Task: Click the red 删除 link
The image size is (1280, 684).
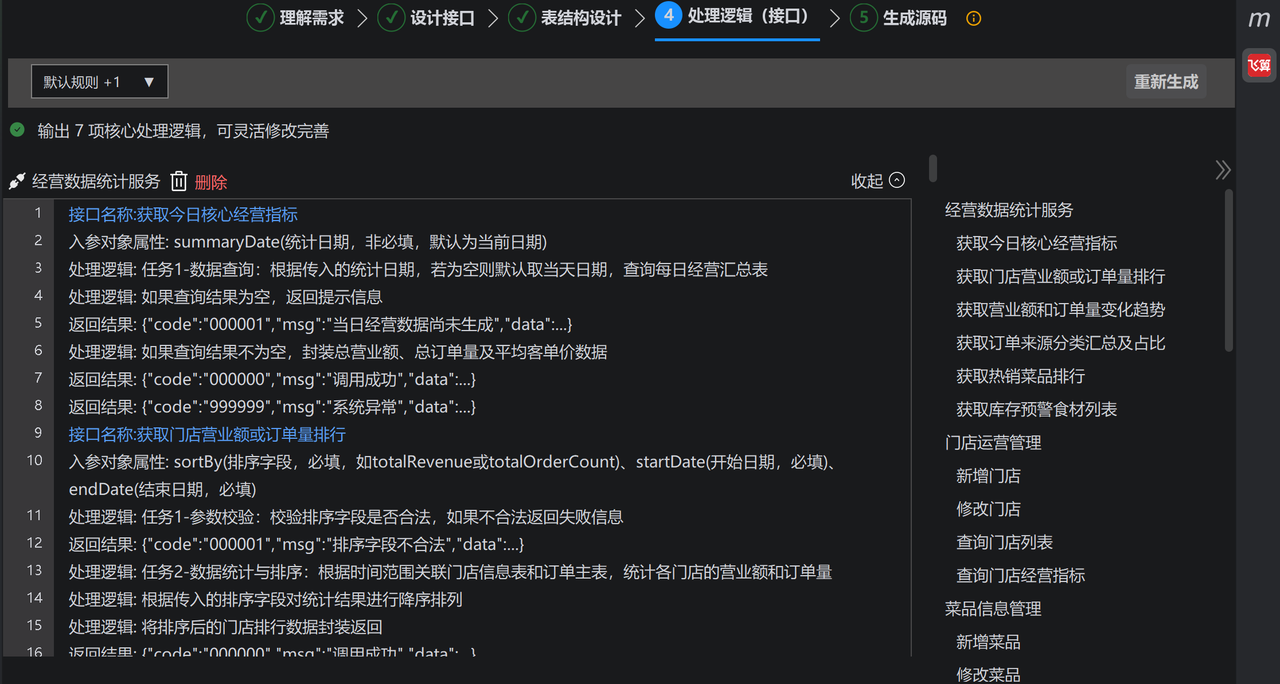Action: 211,182
